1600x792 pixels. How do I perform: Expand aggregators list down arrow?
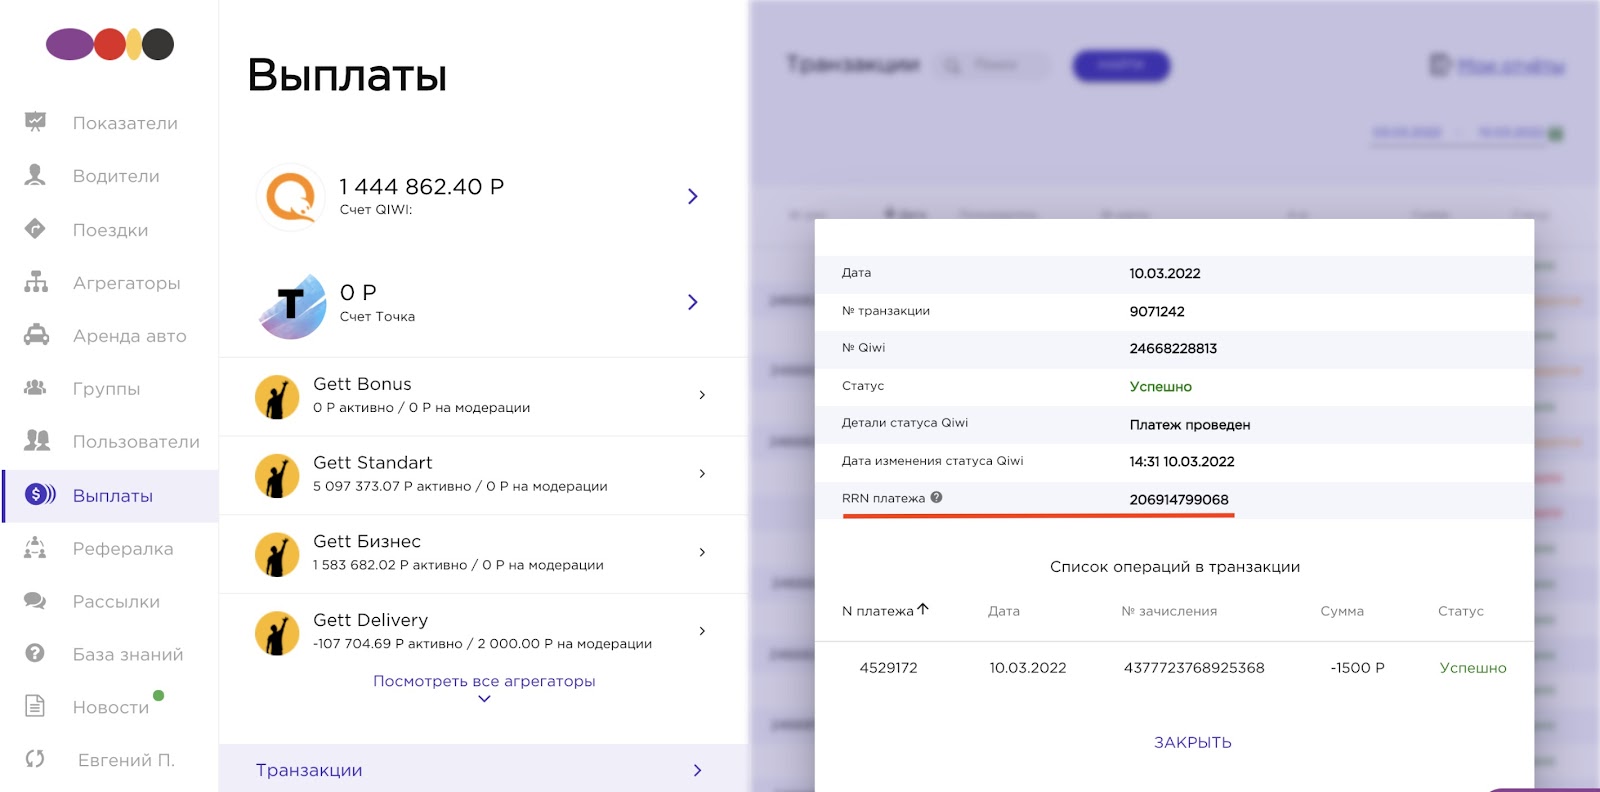[484, 699]
